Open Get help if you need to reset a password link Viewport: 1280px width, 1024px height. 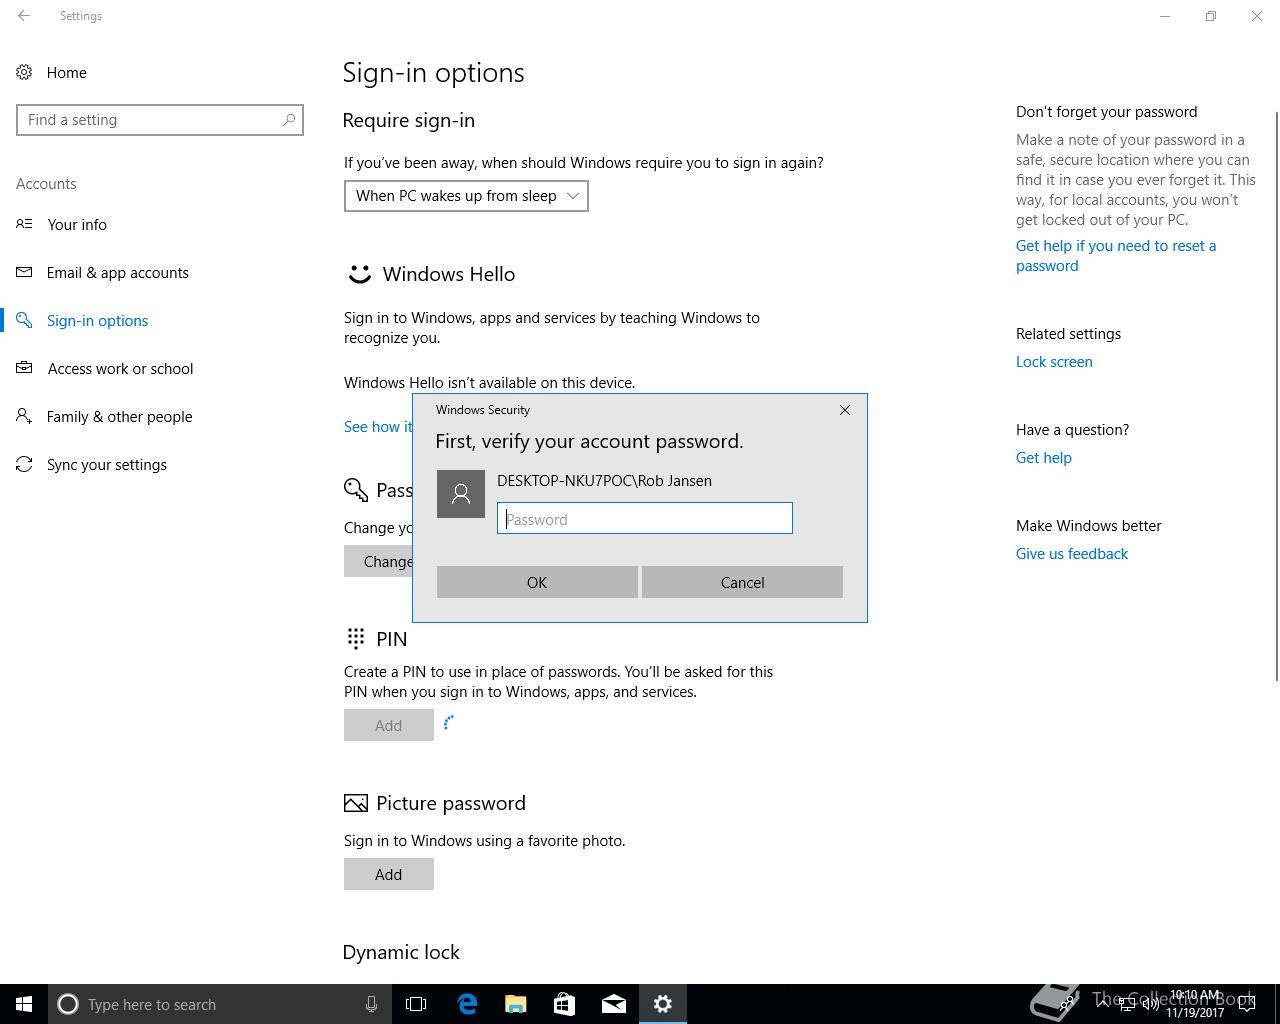click(1116, 256)
